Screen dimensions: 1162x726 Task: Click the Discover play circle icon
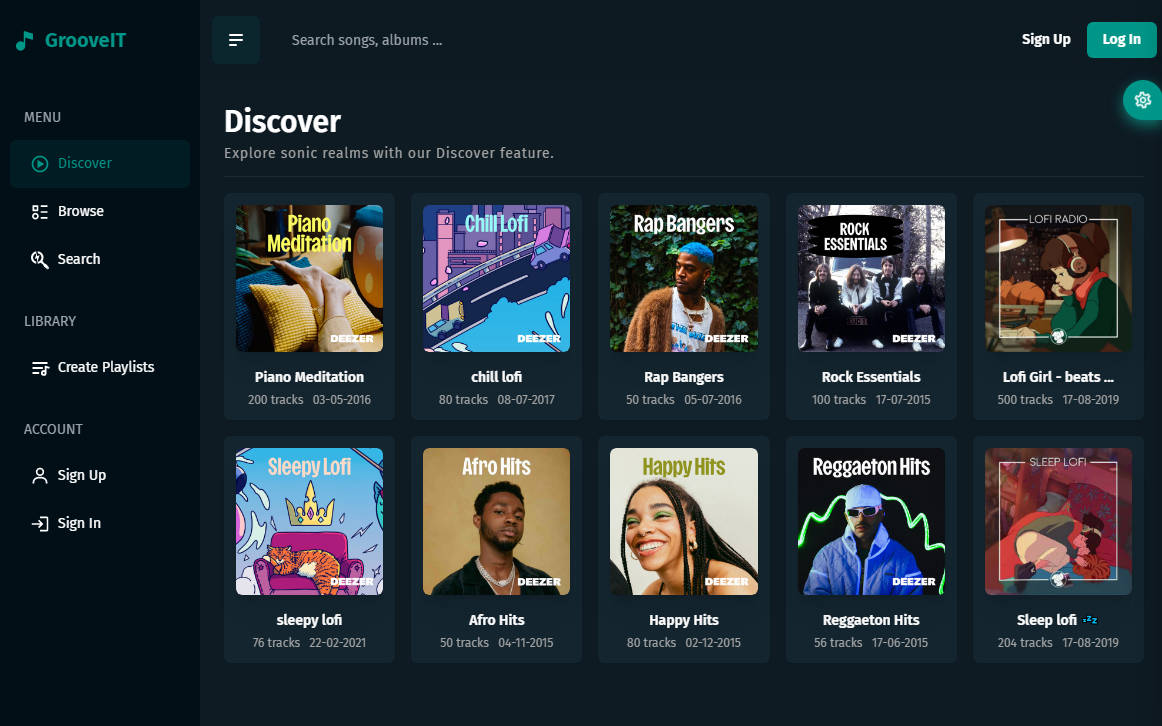pyautogui.click(x=40, y=164)
